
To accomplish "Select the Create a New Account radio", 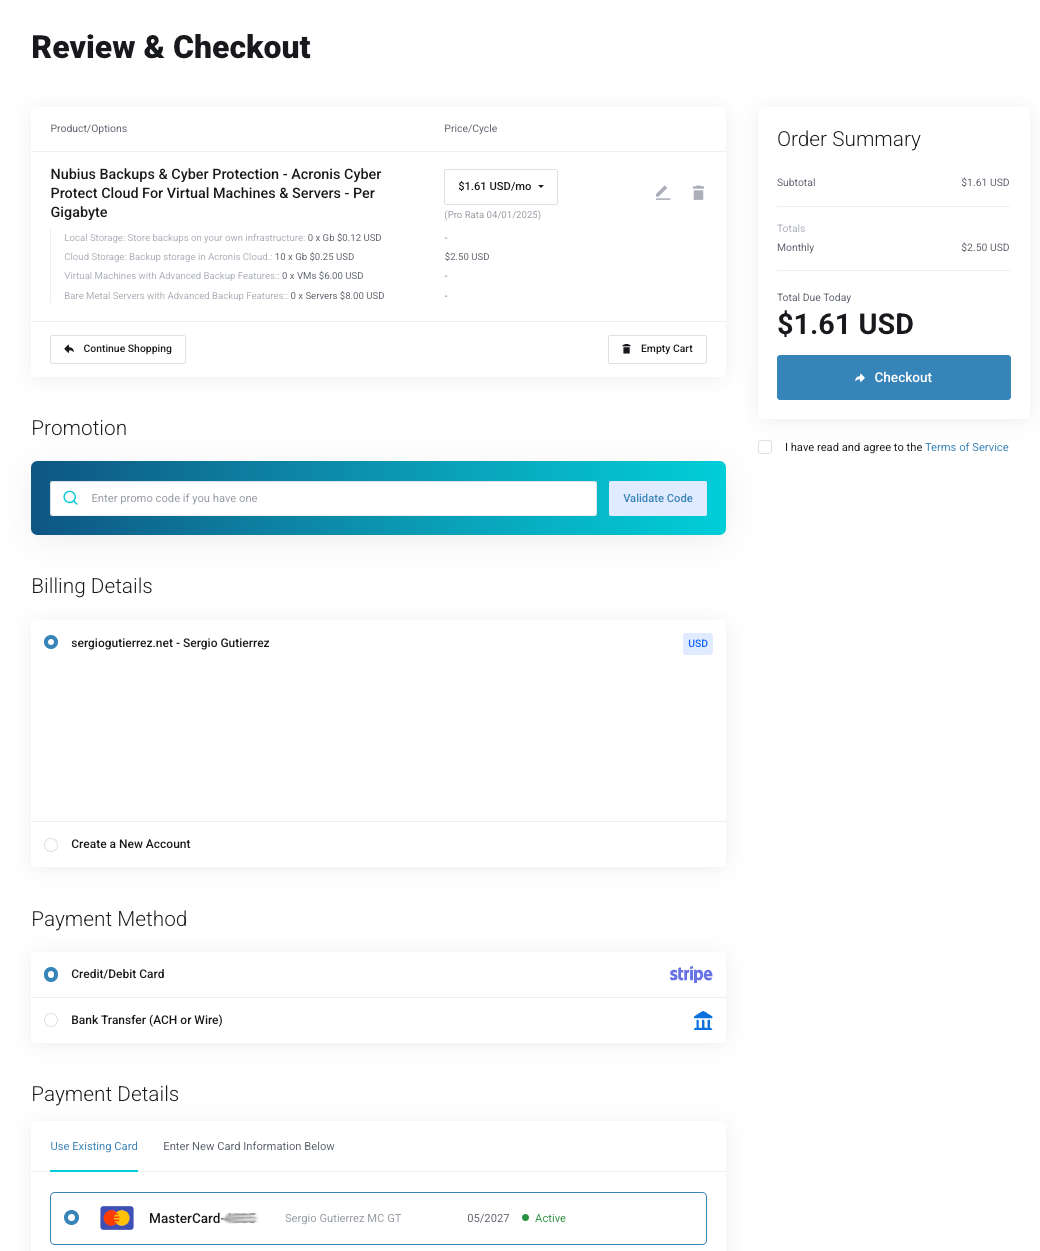I will [51, 845].
